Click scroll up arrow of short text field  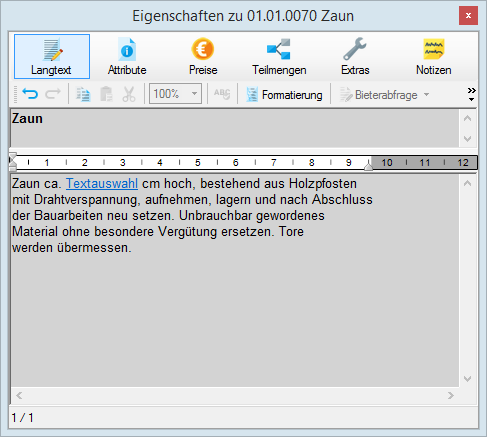click(x=467, y=118)
